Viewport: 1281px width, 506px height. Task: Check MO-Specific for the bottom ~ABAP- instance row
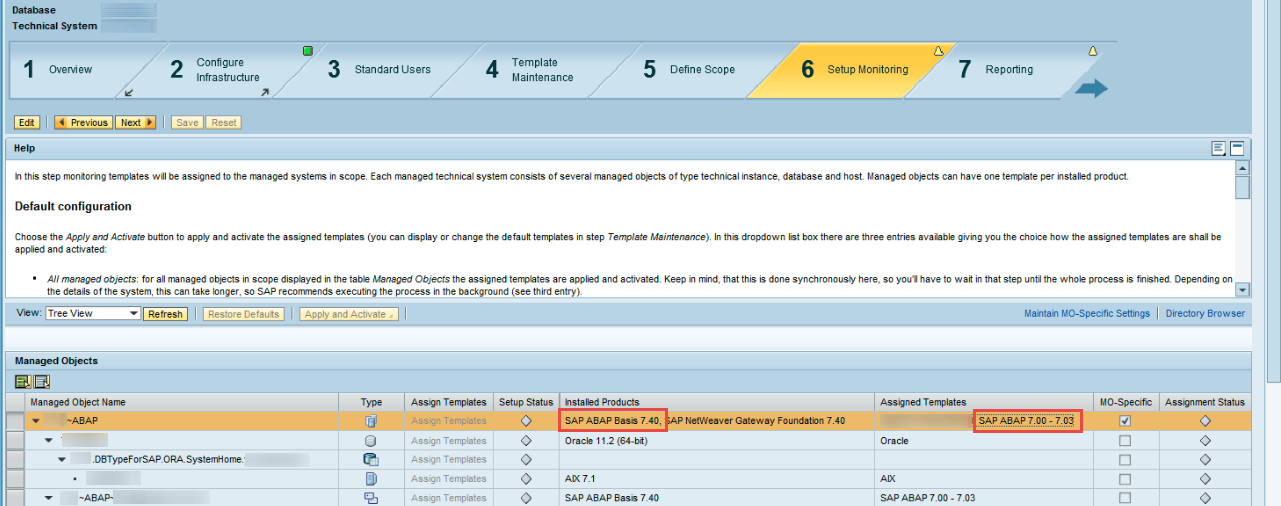1125,497
